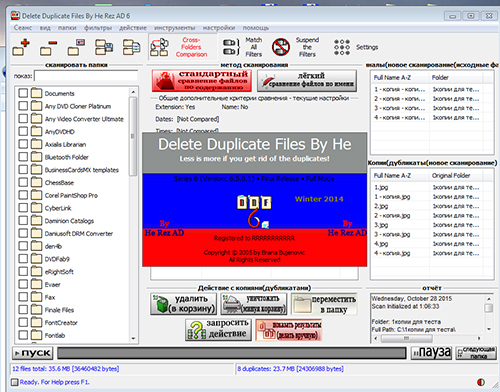
Task: Check the Any DVD Cloner Platinum checkbox
Action: (x=23, y=106)
